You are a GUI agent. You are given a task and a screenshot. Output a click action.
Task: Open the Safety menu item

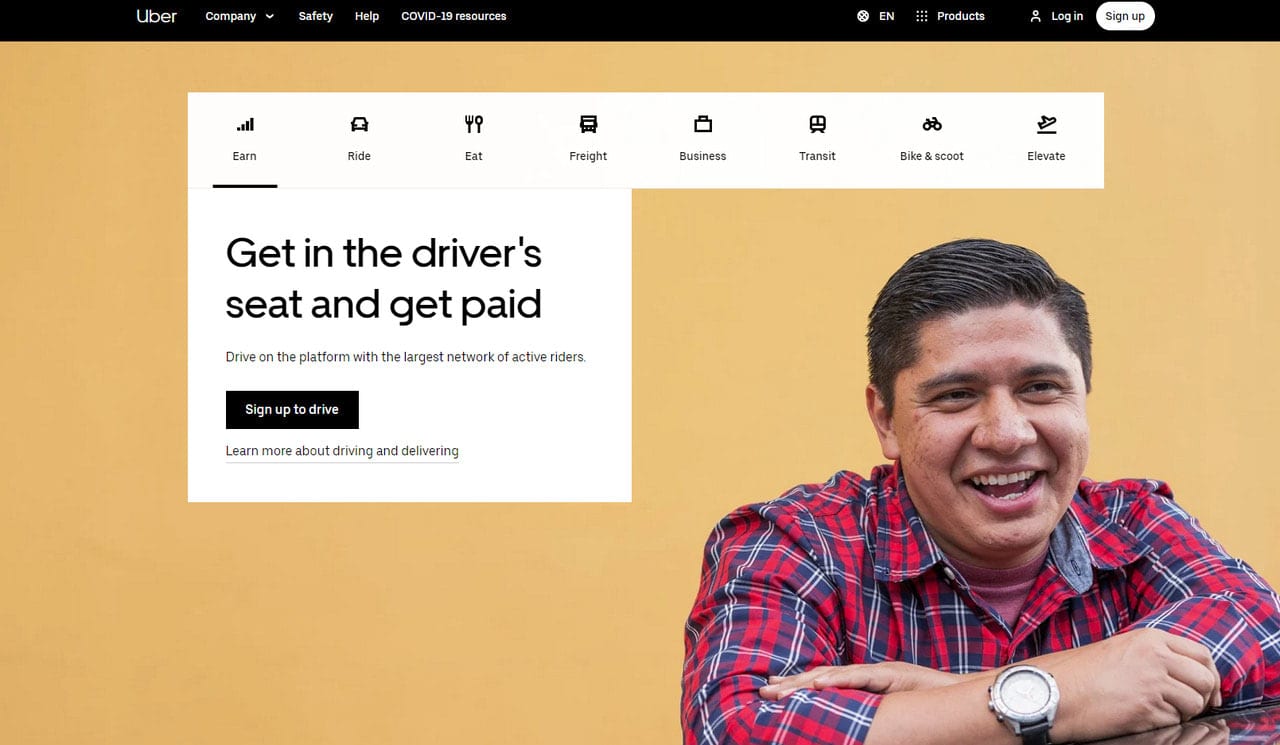coord(315,16)
